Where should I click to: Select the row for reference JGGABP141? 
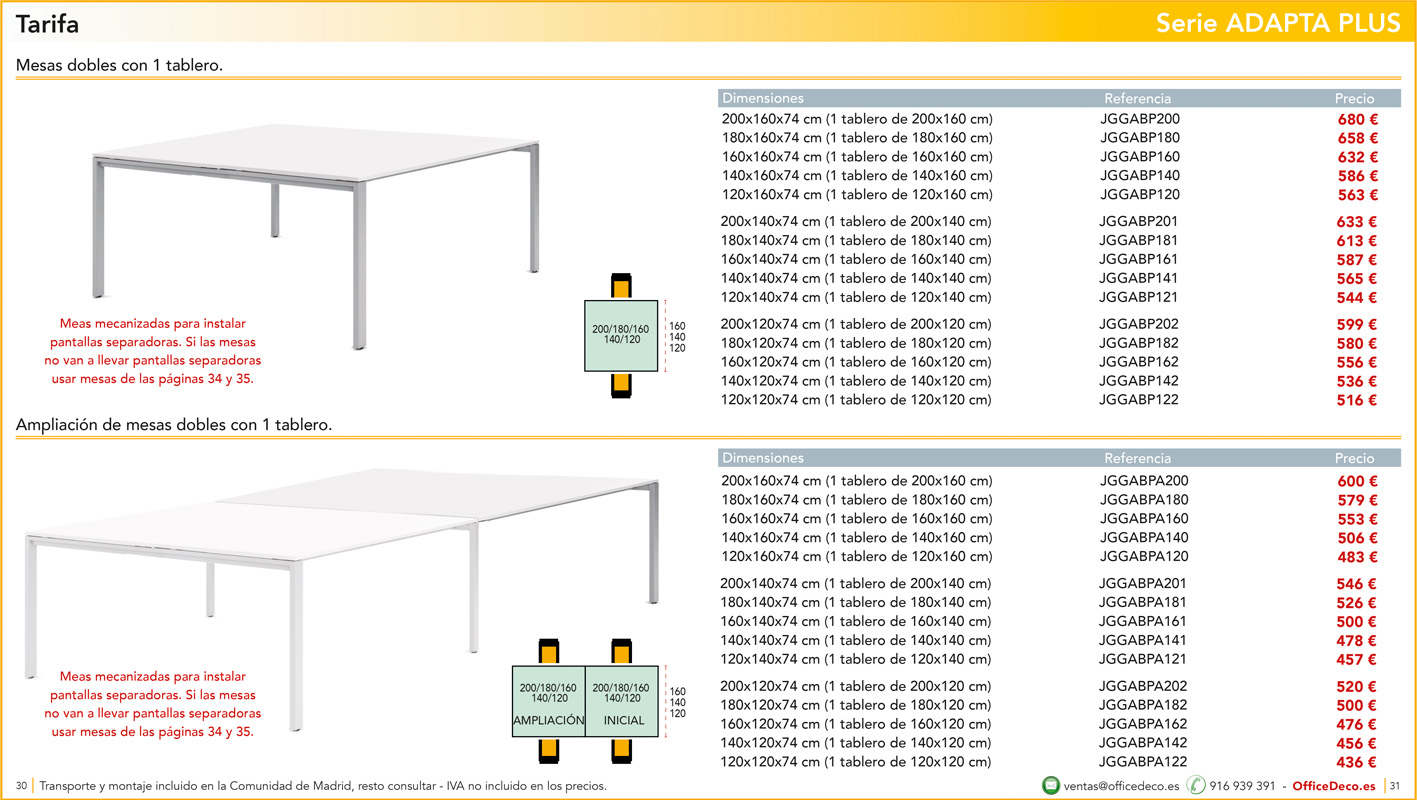tap(1049, 278)
